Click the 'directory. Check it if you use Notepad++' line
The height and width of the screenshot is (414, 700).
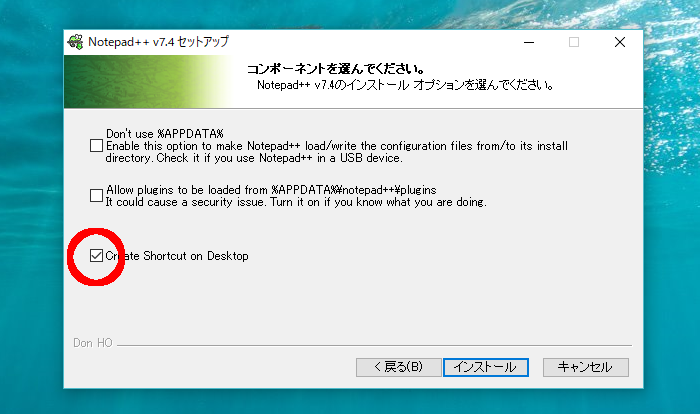coord(254,158)
